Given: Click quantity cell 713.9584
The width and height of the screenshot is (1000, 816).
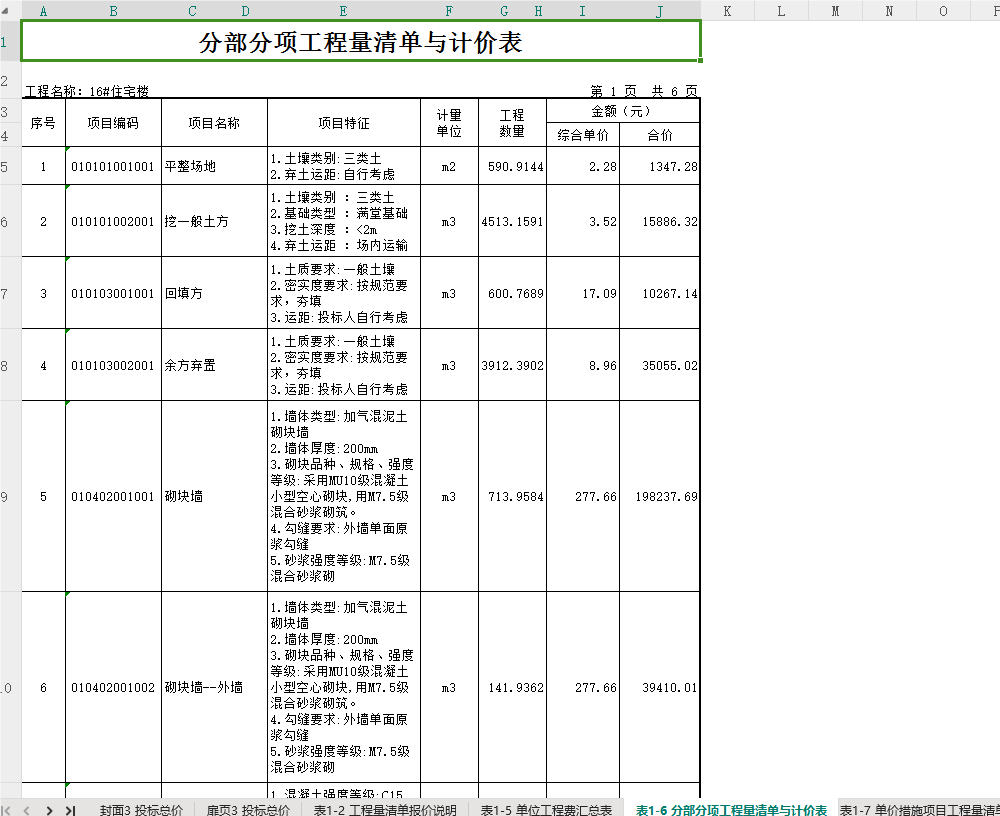Looking at the screenshot, I should click(x=512, y=496).
